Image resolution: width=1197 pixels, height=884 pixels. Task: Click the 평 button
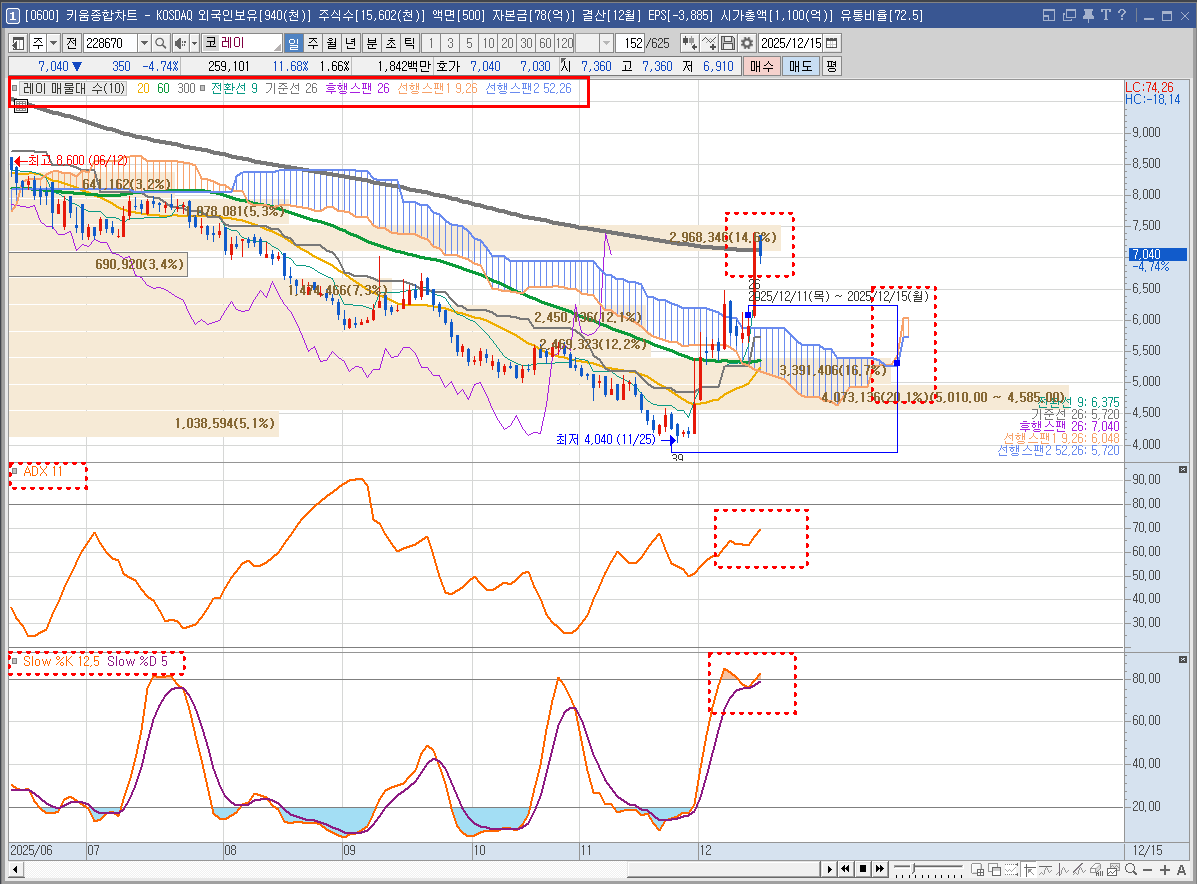coord(831,66)
